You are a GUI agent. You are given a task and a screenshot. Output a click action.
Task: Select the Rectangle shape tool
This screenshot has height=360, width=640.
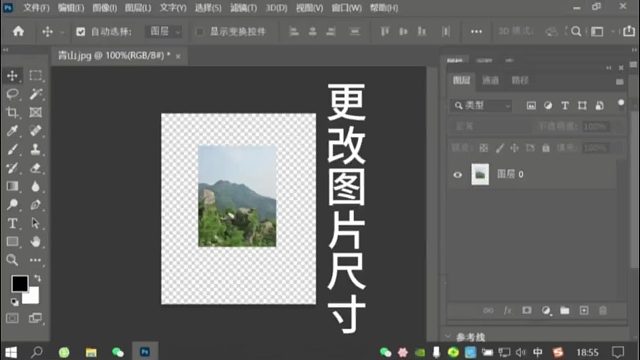12,242
